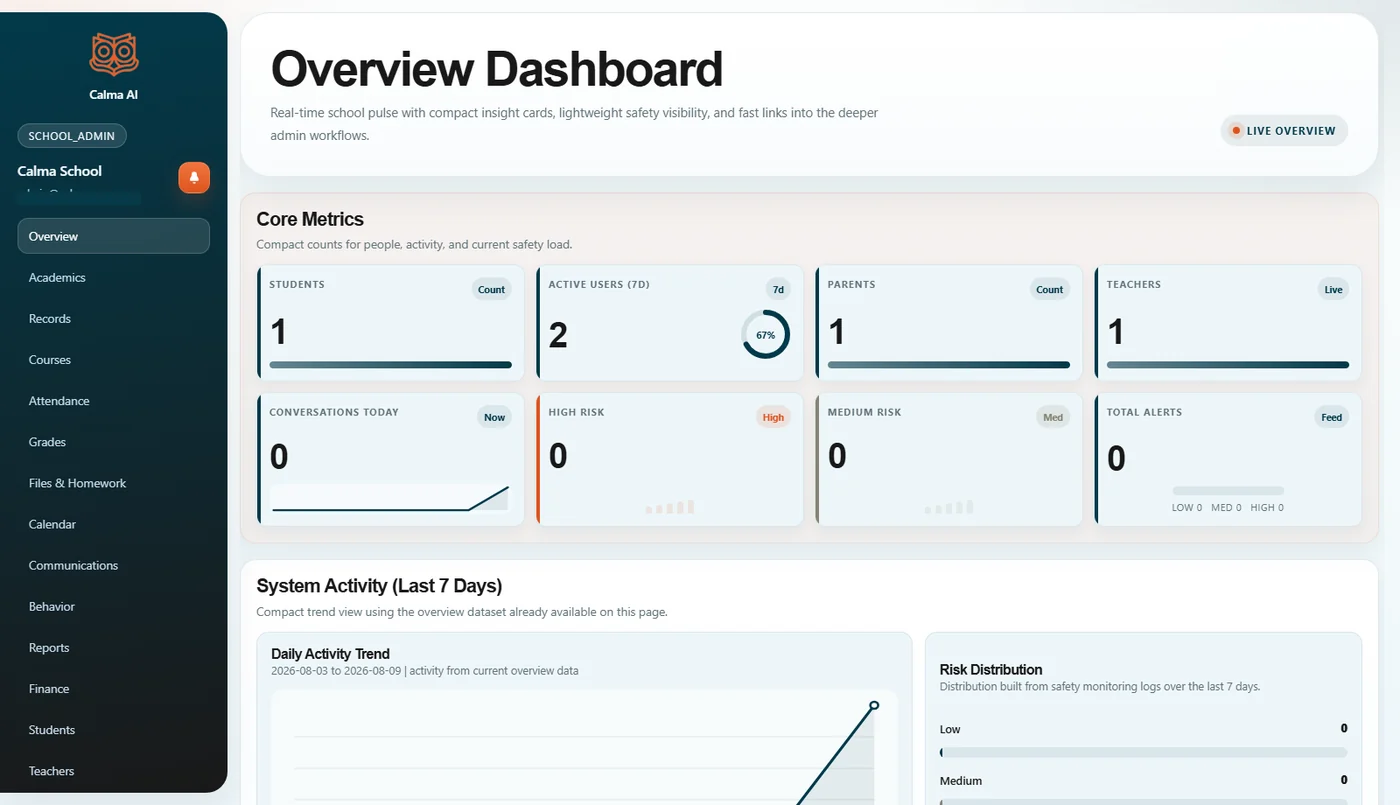Click the Medium Risk mini bar chart
Viewport: 1400px width, 805px height.
pos(949,507)
